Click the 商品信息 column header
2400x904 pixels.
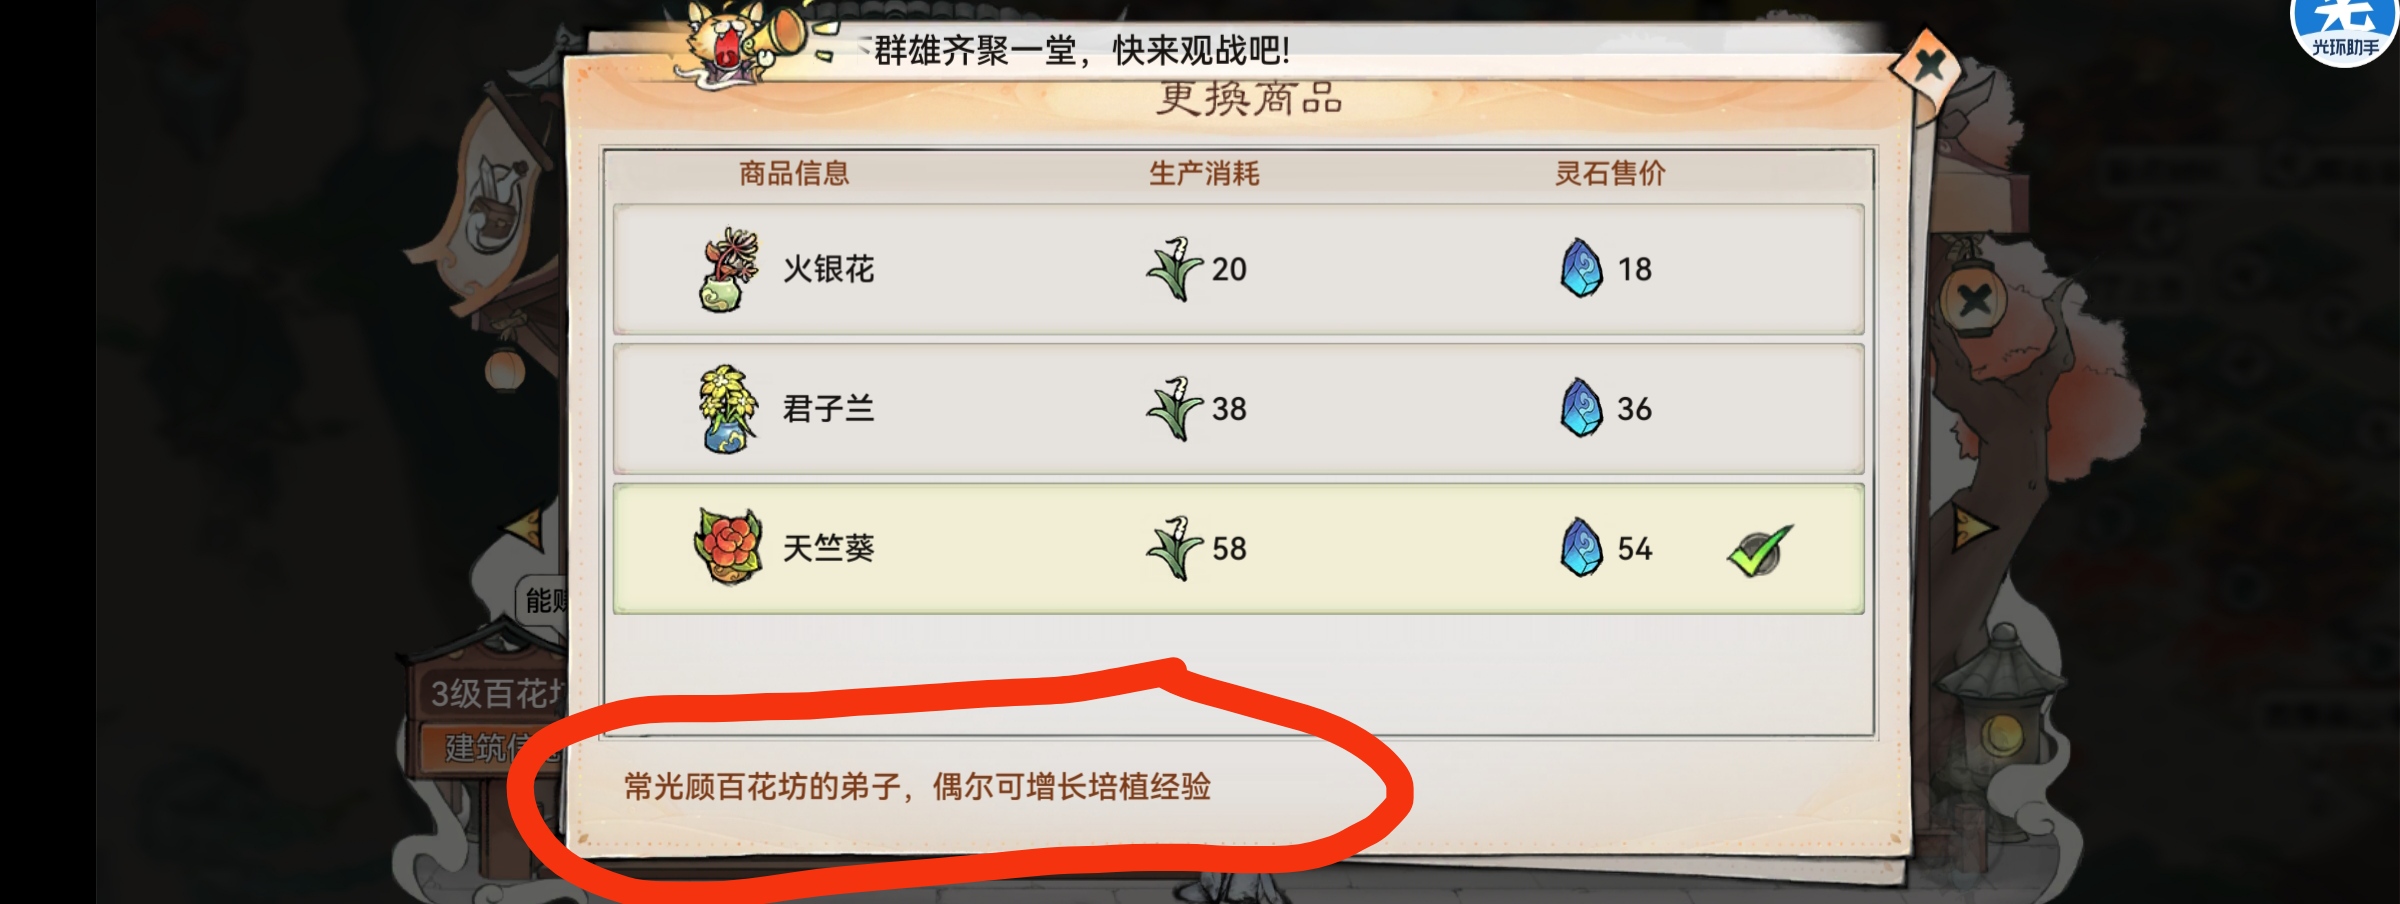click(794, 173)
